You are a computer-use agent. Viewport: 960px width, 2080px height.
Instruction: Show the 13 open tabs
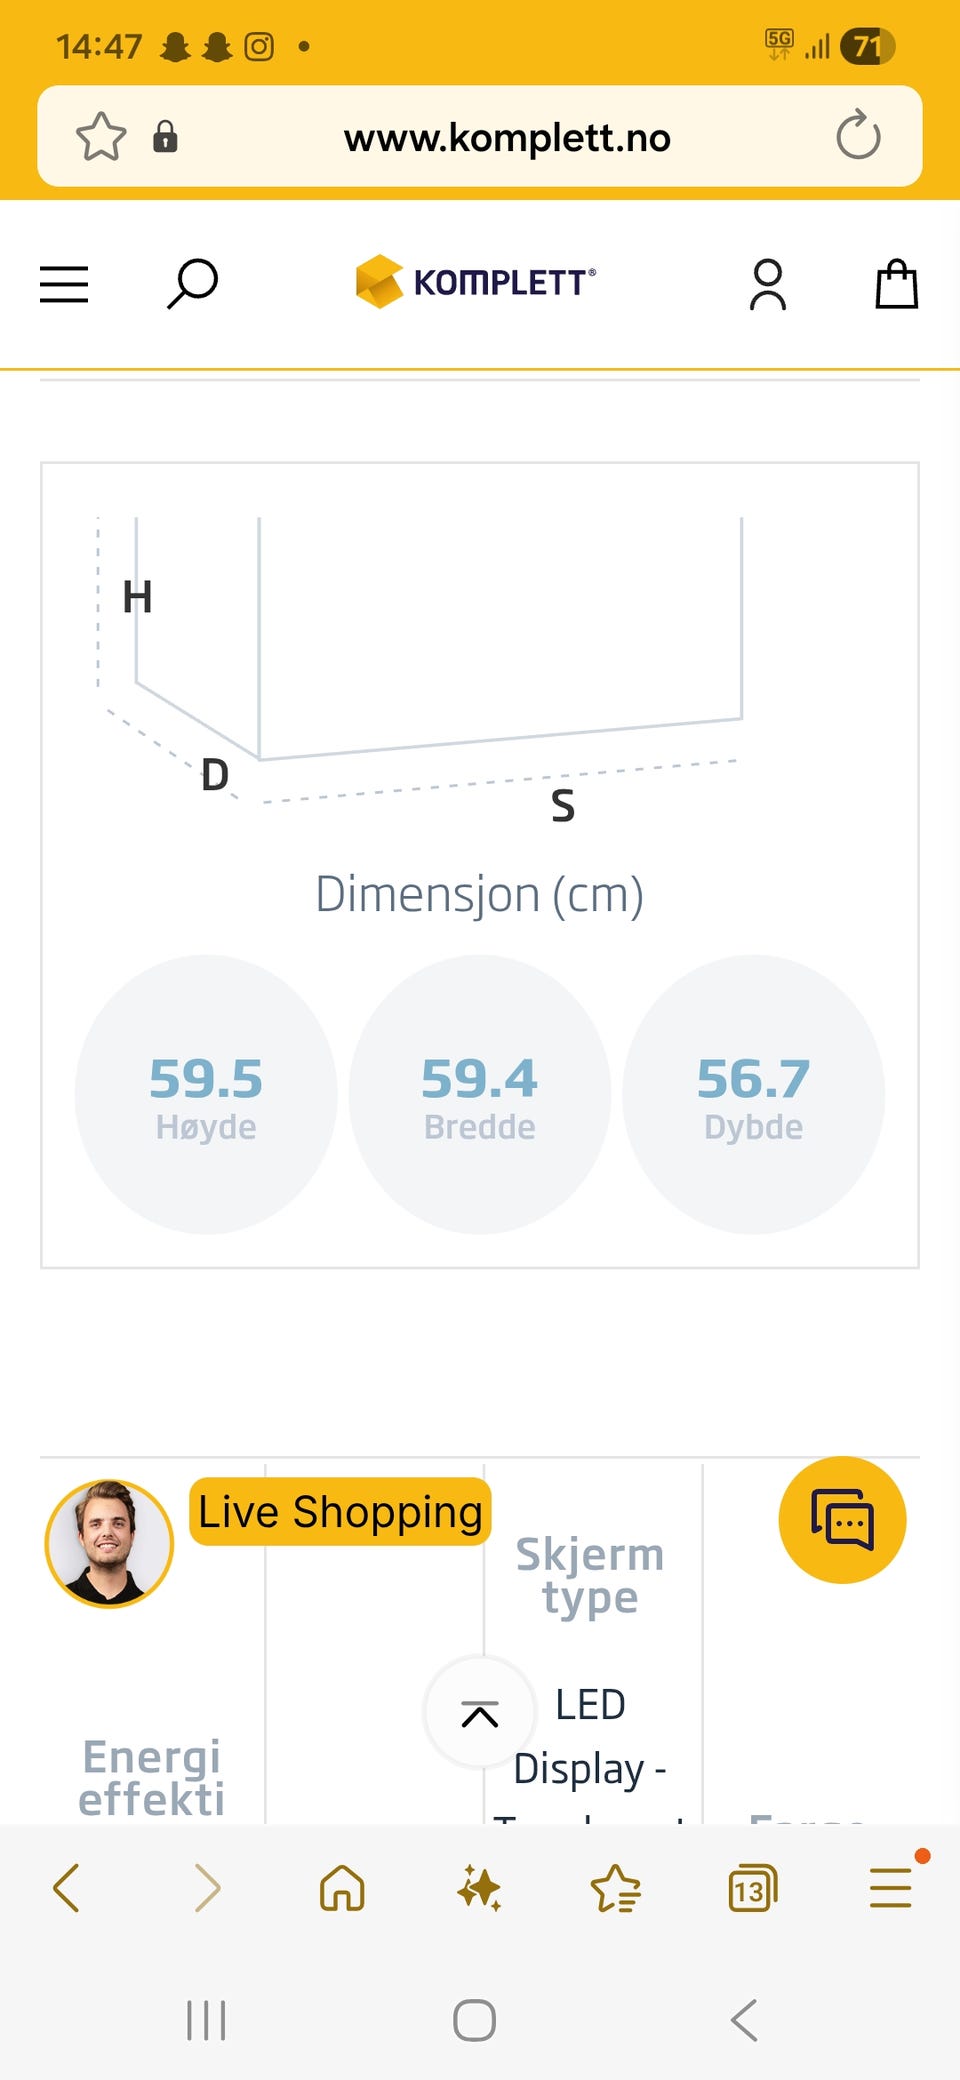(752, 1888)
